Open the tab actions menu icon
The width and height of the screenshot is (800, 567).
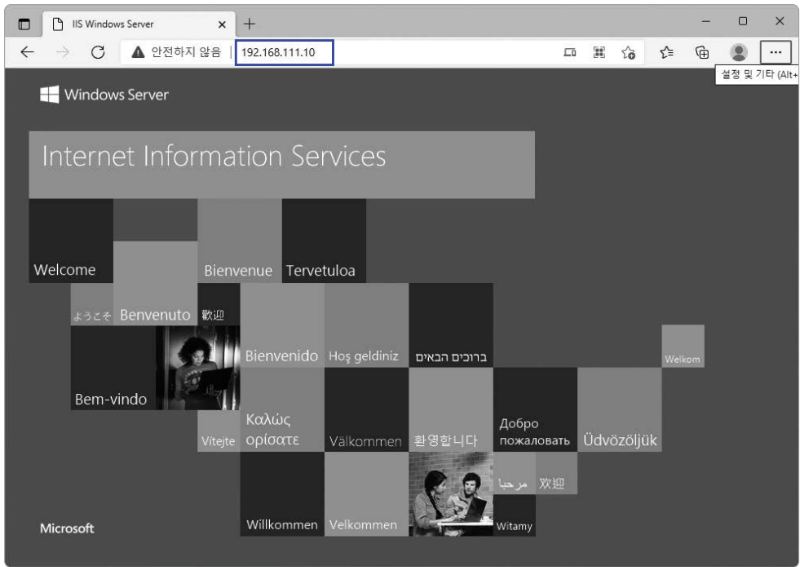coord(24,24)
